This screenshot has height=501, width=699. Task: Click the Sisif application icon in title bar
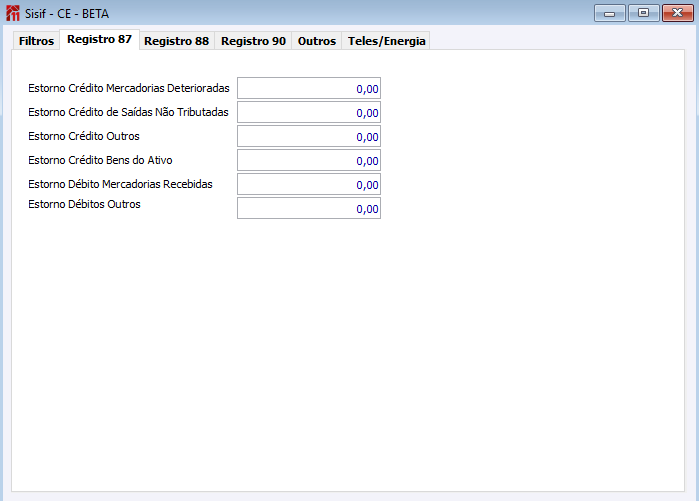tap(13, 13)
